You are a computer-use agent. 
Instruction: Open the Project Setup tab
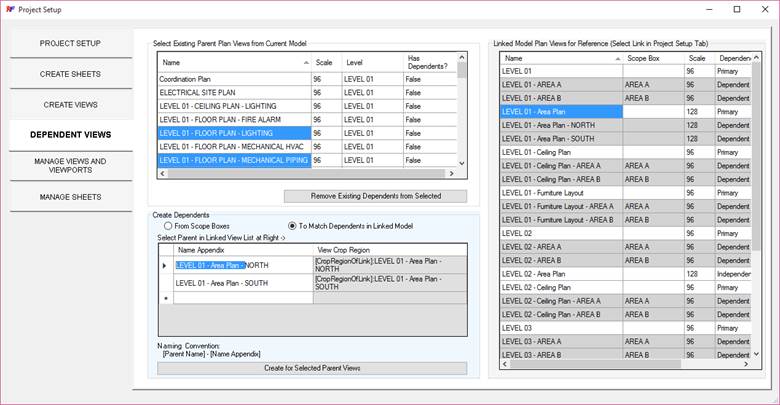click(71, 44)
